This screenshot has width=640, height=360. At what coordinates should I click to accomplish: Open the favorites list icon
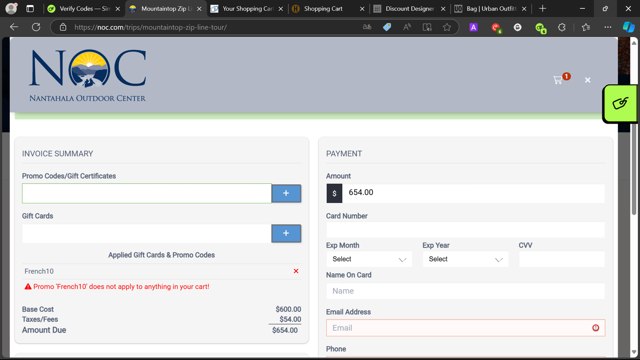point(586,27)
